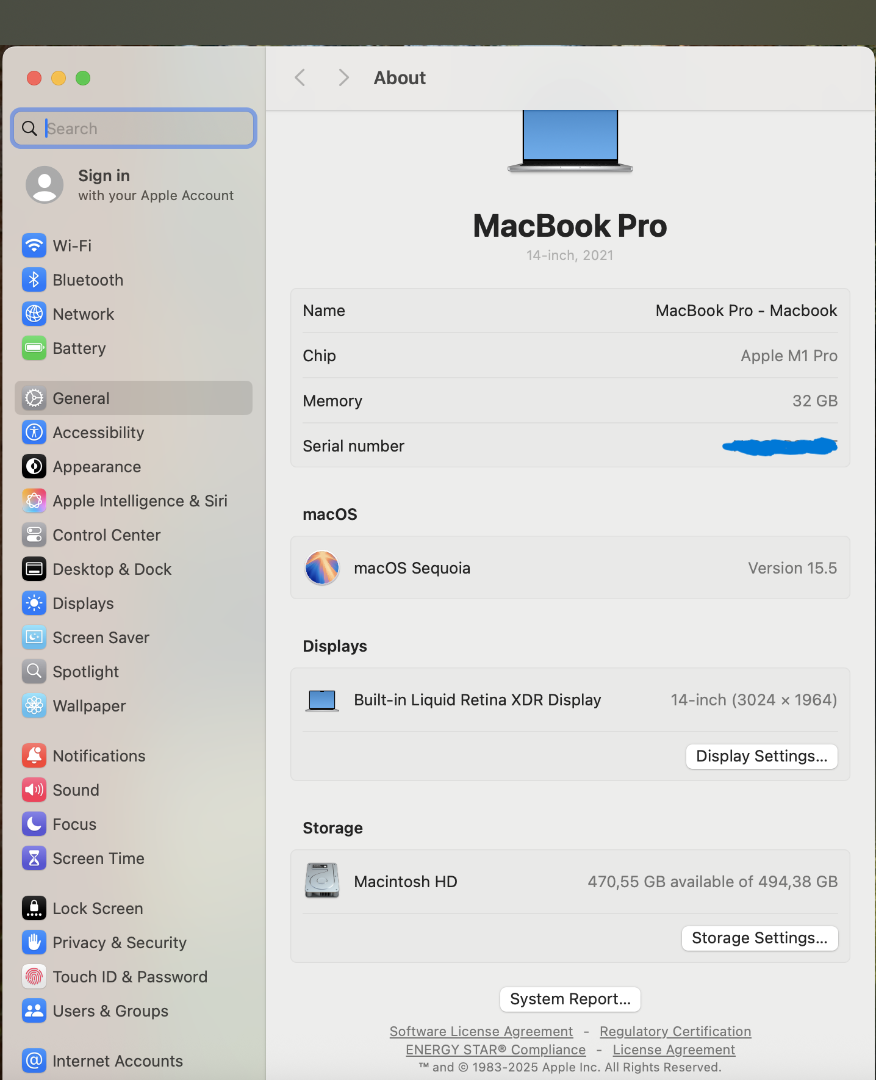The width and height of the screenshot is (876, 1080).
Task: Click the 14-inch (3024 × 1964) resolution text
Action: click(x=753, y=700)
